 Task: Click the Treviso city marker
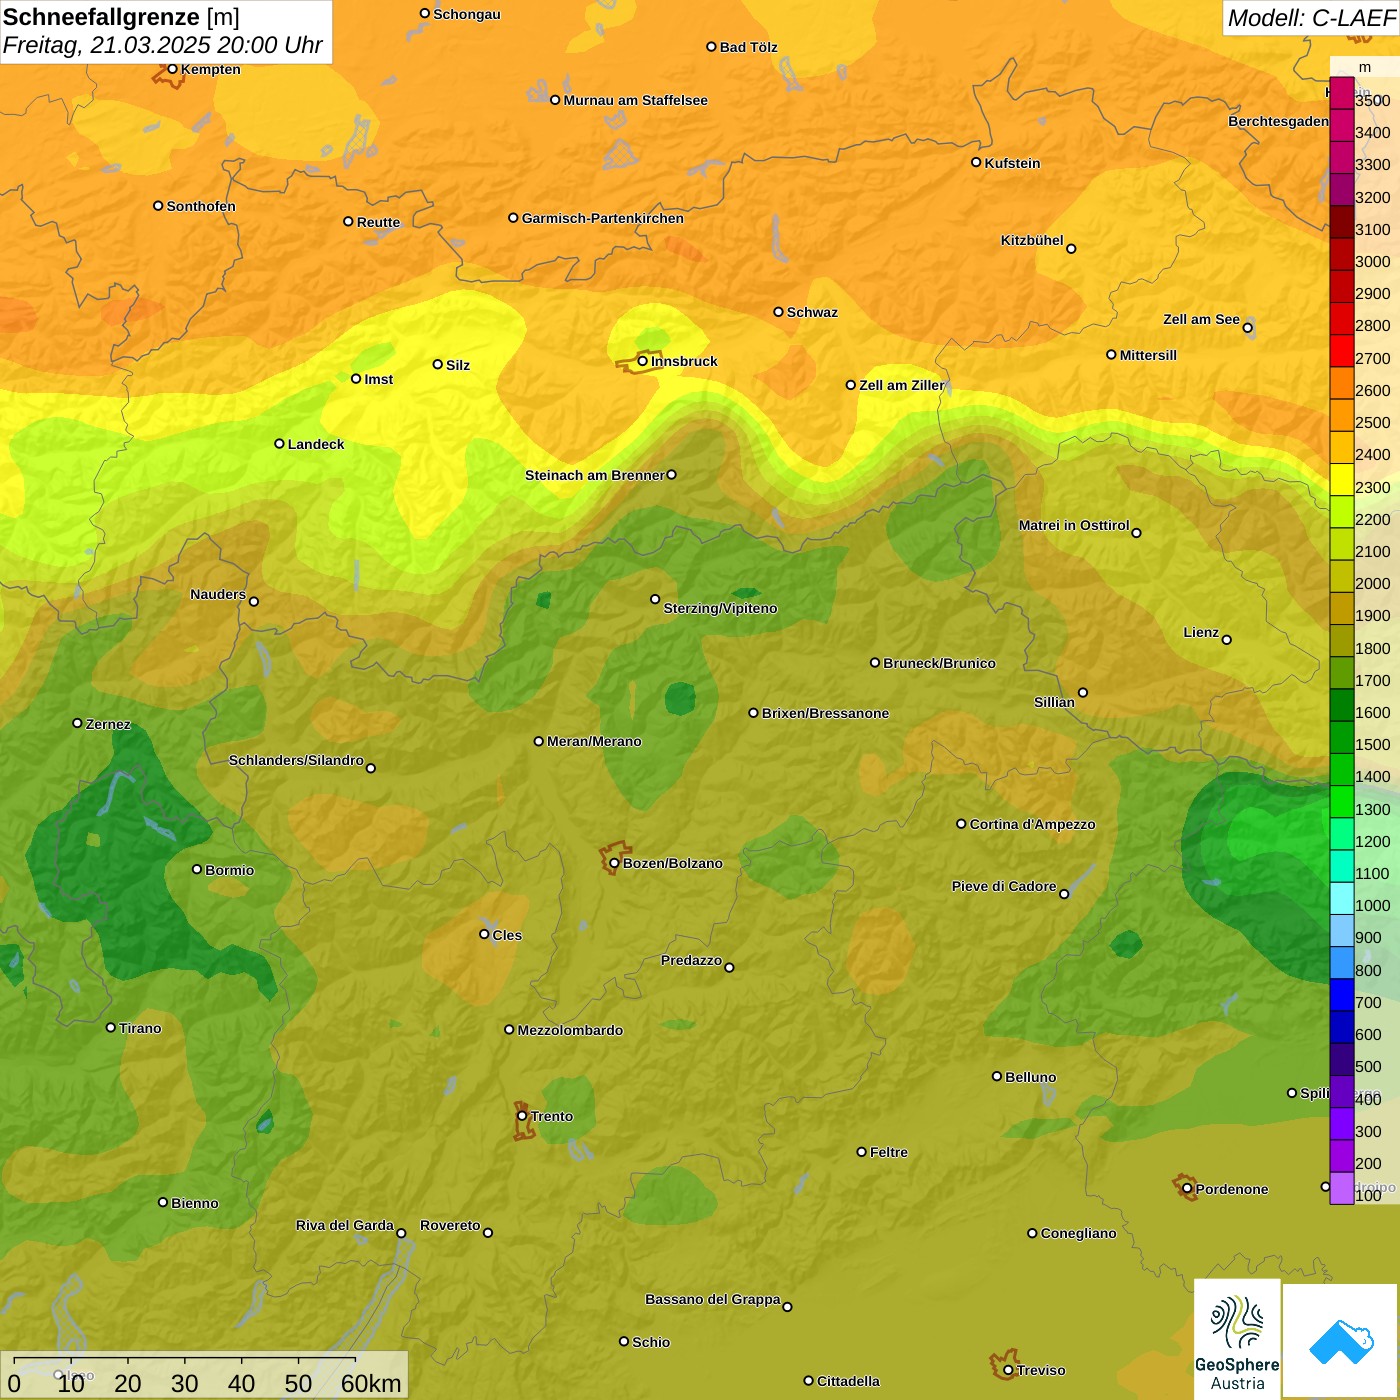[1008, 1370]
